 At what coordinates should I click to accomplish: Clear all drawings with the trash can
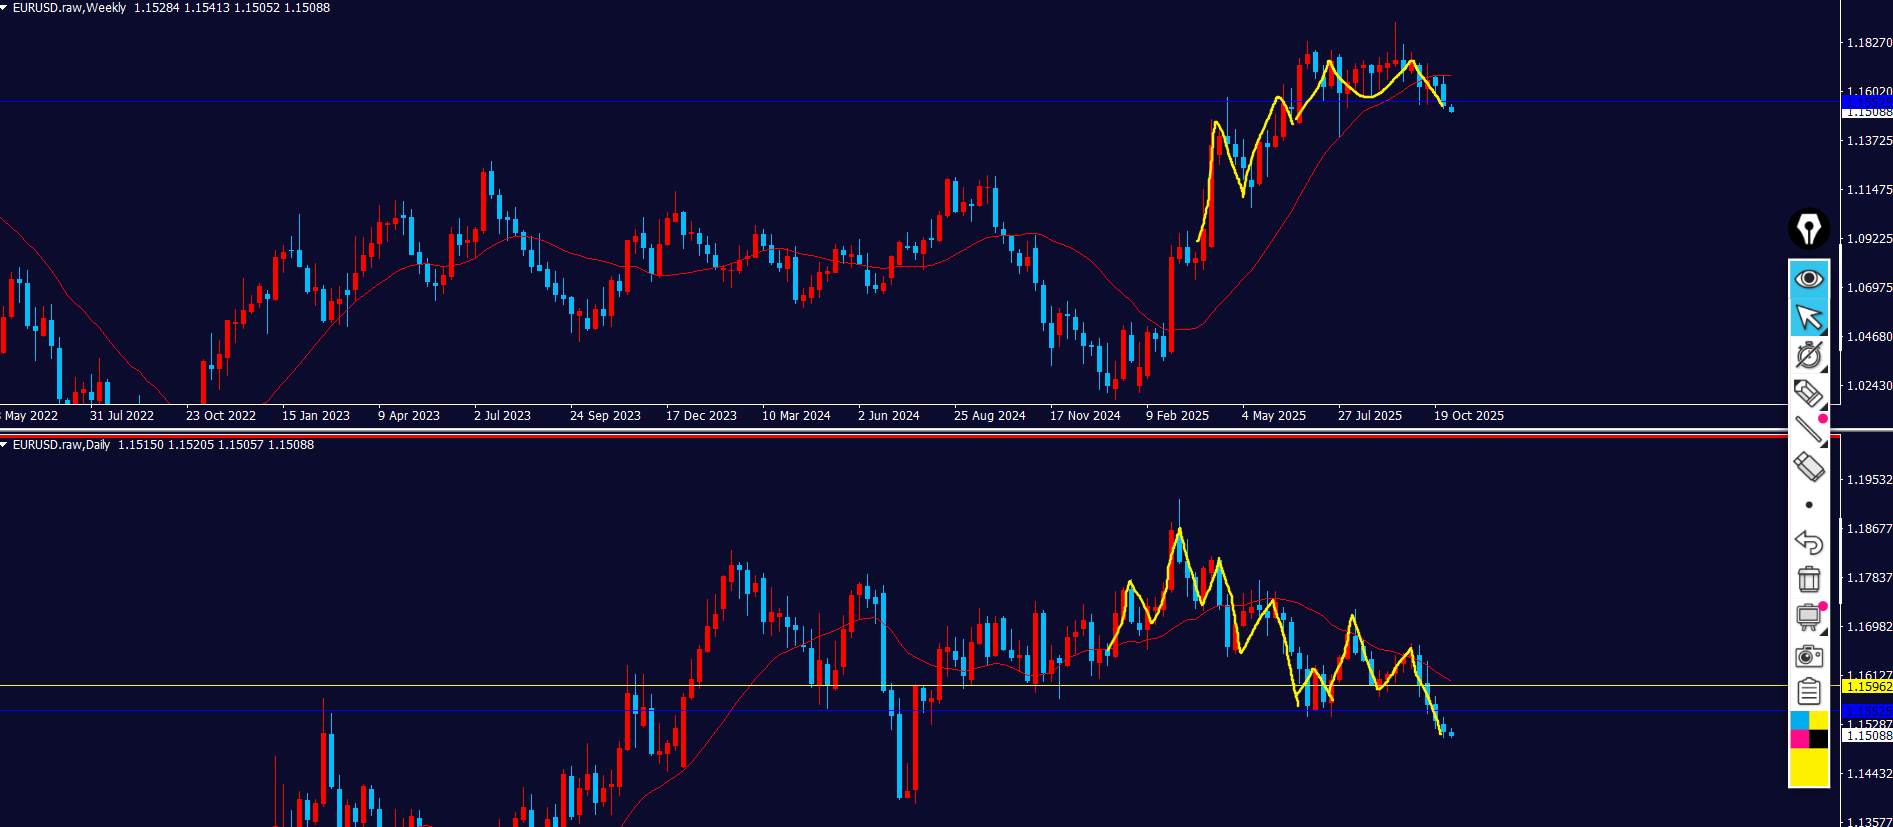click(x=1808, y=580)
